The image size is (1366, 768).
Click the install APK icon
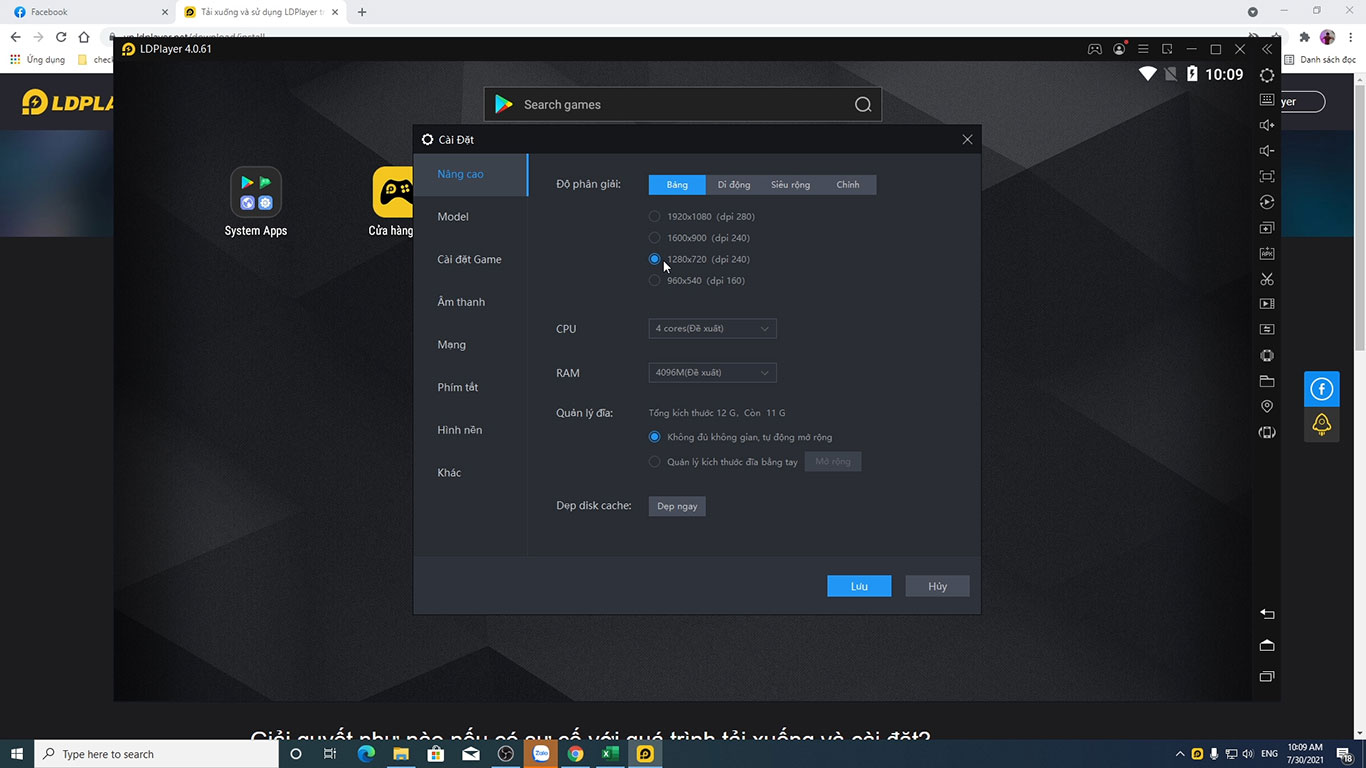pyautogui.click(x=1267, y=254)
